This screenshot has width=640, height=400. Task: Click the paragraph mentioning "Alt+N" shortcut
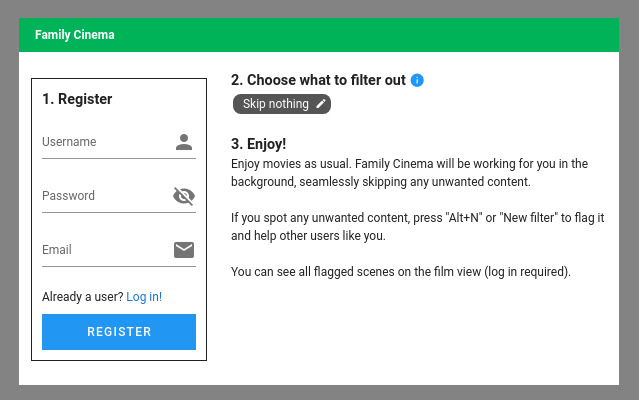tap(417, 227)
